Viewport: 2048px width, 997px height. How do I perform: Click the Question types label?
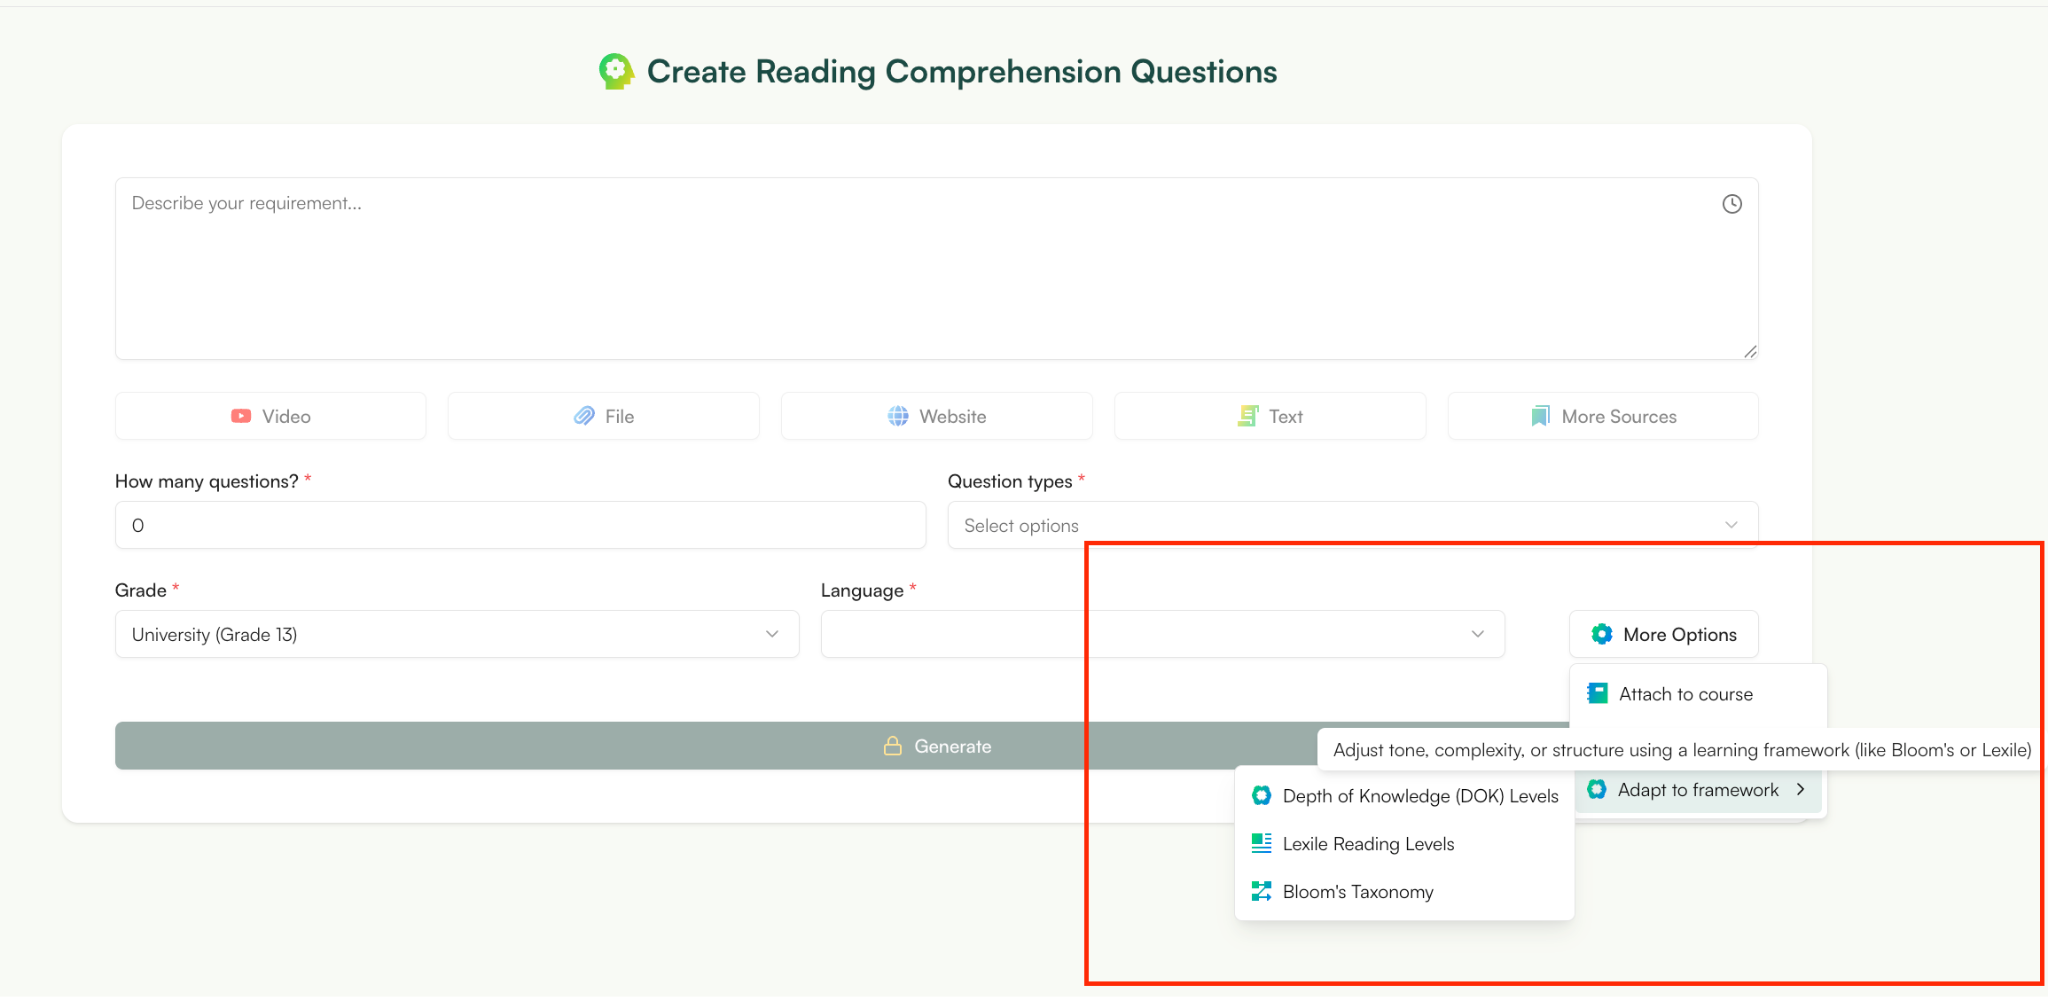pyautogui.click(x=1010, y=481)
